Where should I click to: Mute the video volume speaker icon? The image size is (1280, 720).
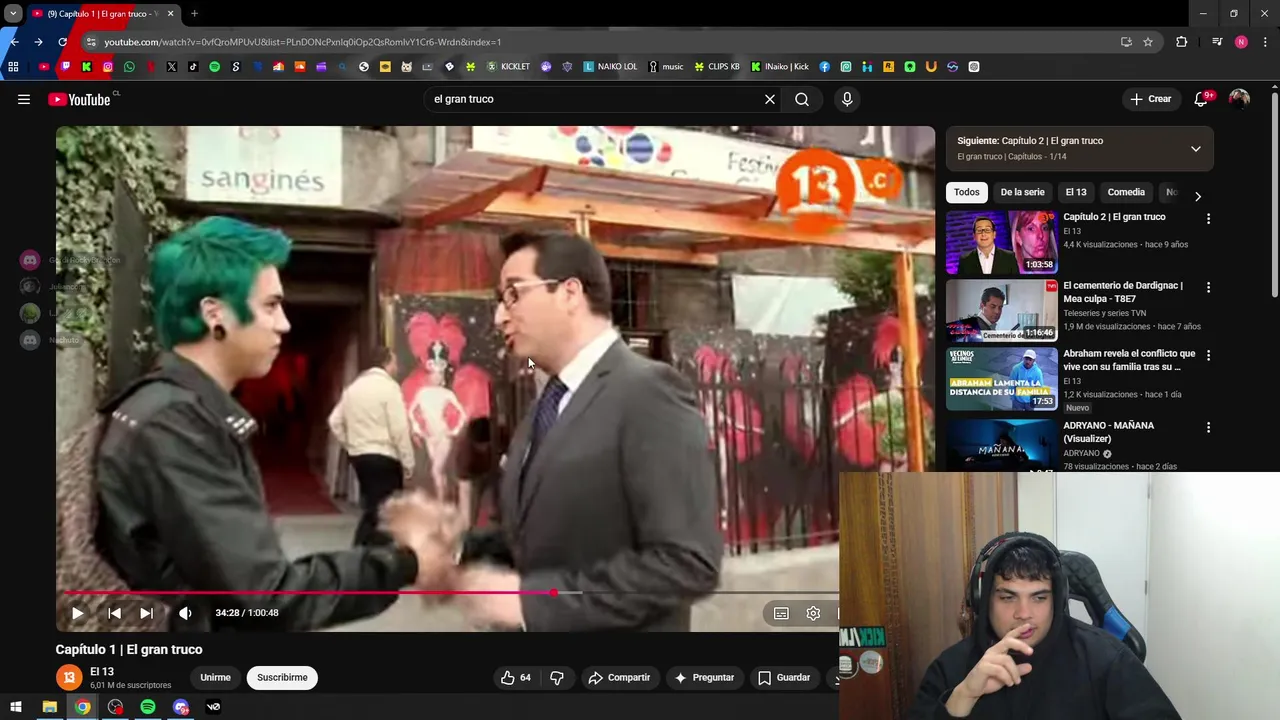pyautogui.click(x=185, y=613)
